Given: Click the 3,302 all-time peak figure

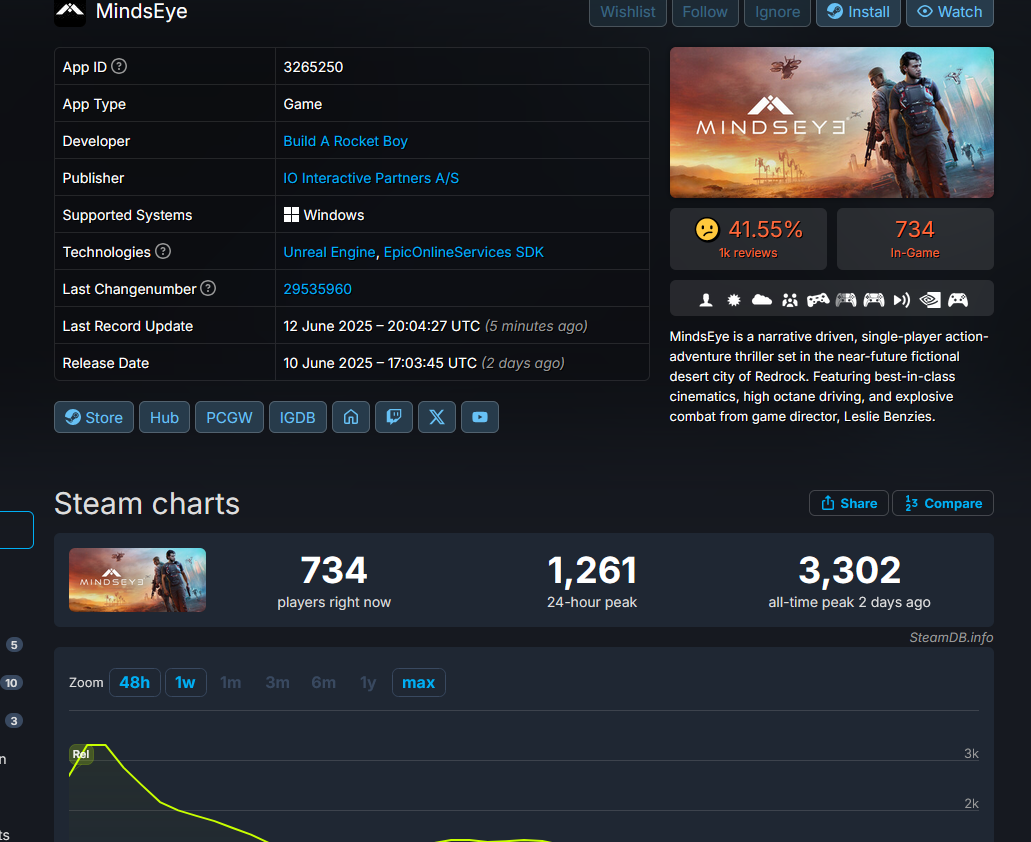Looking at the screenshot, I should tap(850, 570).
